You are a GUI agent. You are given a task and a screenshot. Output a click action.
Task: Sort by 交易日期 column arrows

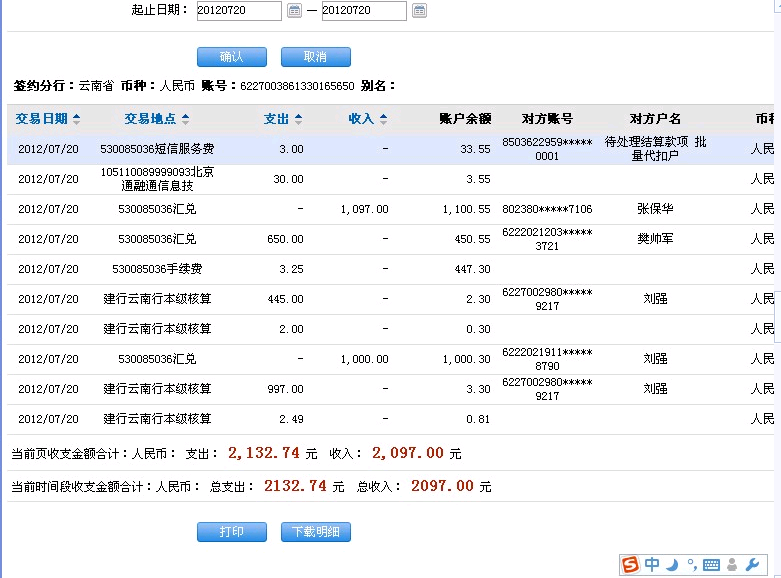tap(77, 119)
